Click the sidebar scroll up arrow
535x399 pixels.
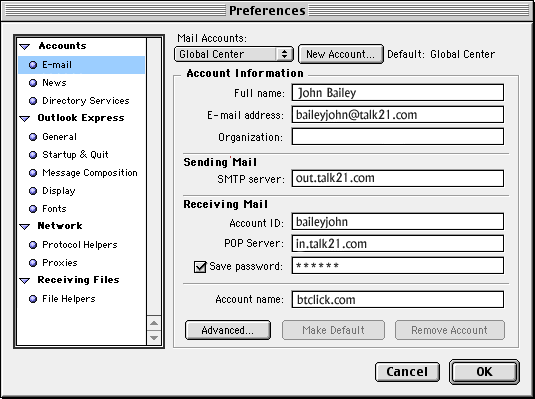point(154,323)
